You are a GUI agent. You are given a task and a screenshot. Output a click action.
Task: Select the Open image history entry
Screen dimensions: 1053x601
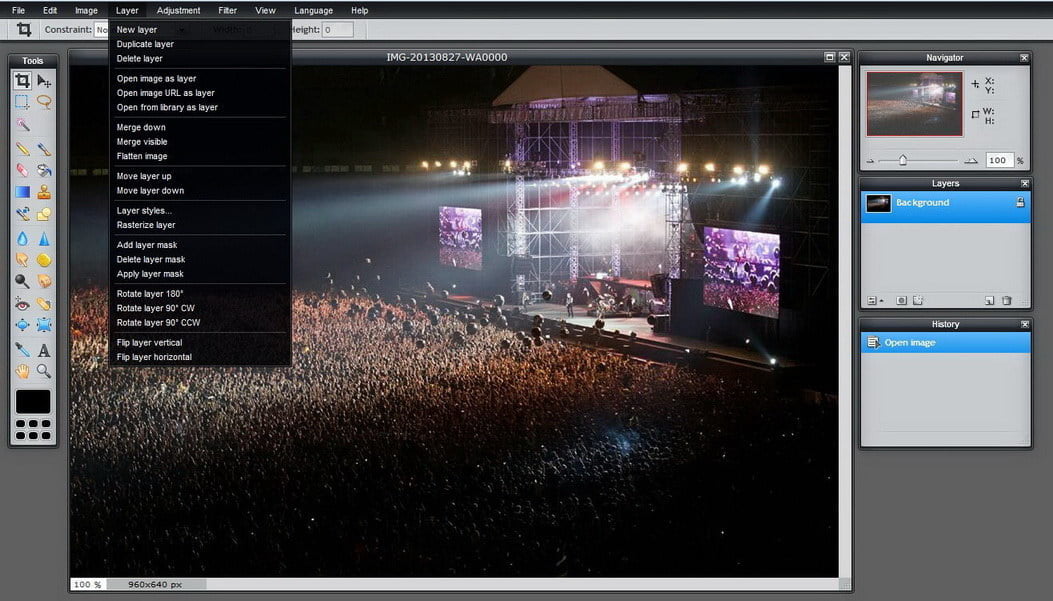tap(946, 343)
